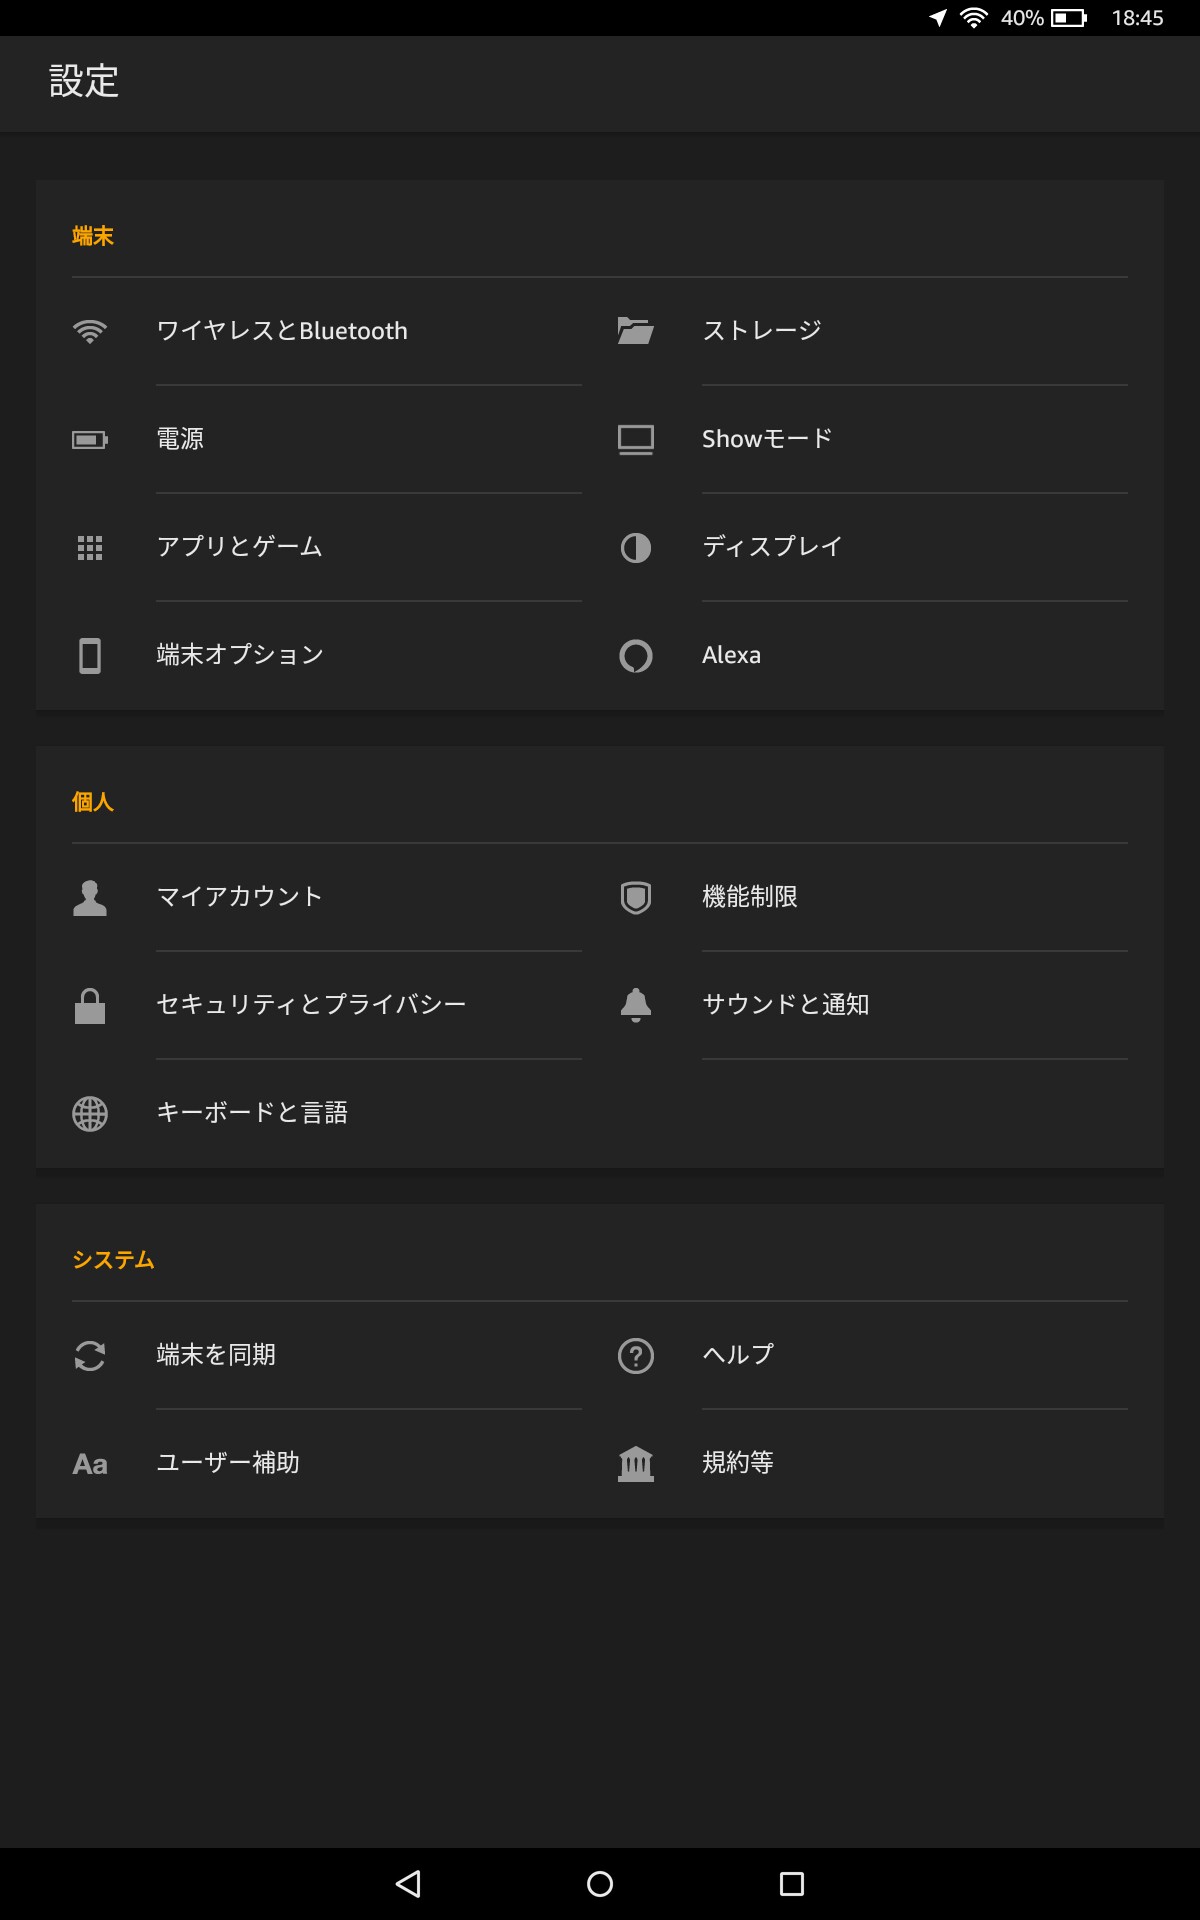Open マイアカウント entry
Screen dimensions: 1200x1920
coord(309,897)
